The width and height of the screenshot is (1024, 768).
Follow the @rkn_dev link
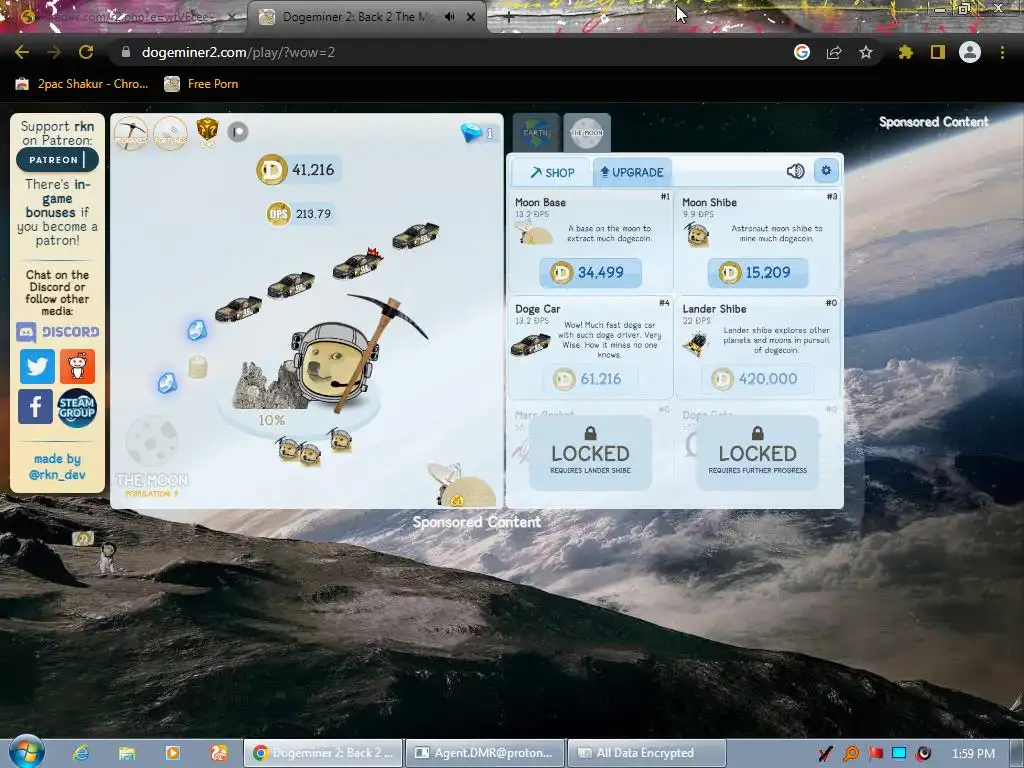(57, 475)
